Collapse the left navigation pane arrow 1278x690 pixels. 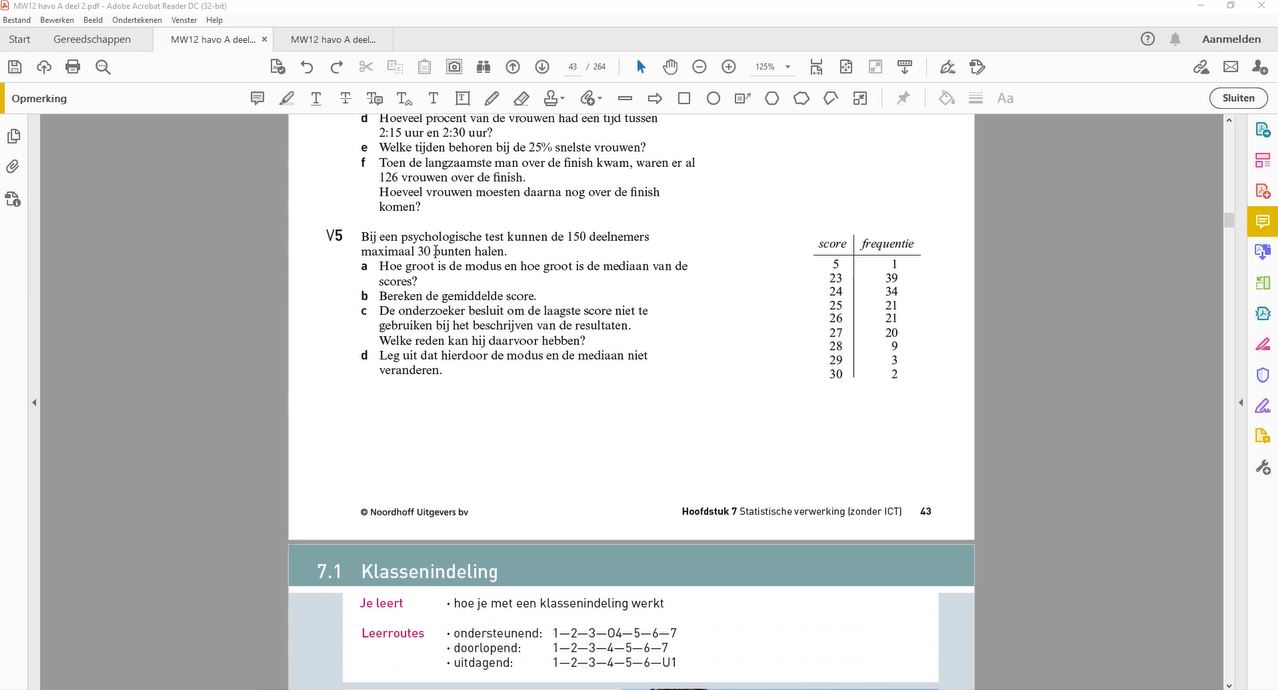[34, 402]
